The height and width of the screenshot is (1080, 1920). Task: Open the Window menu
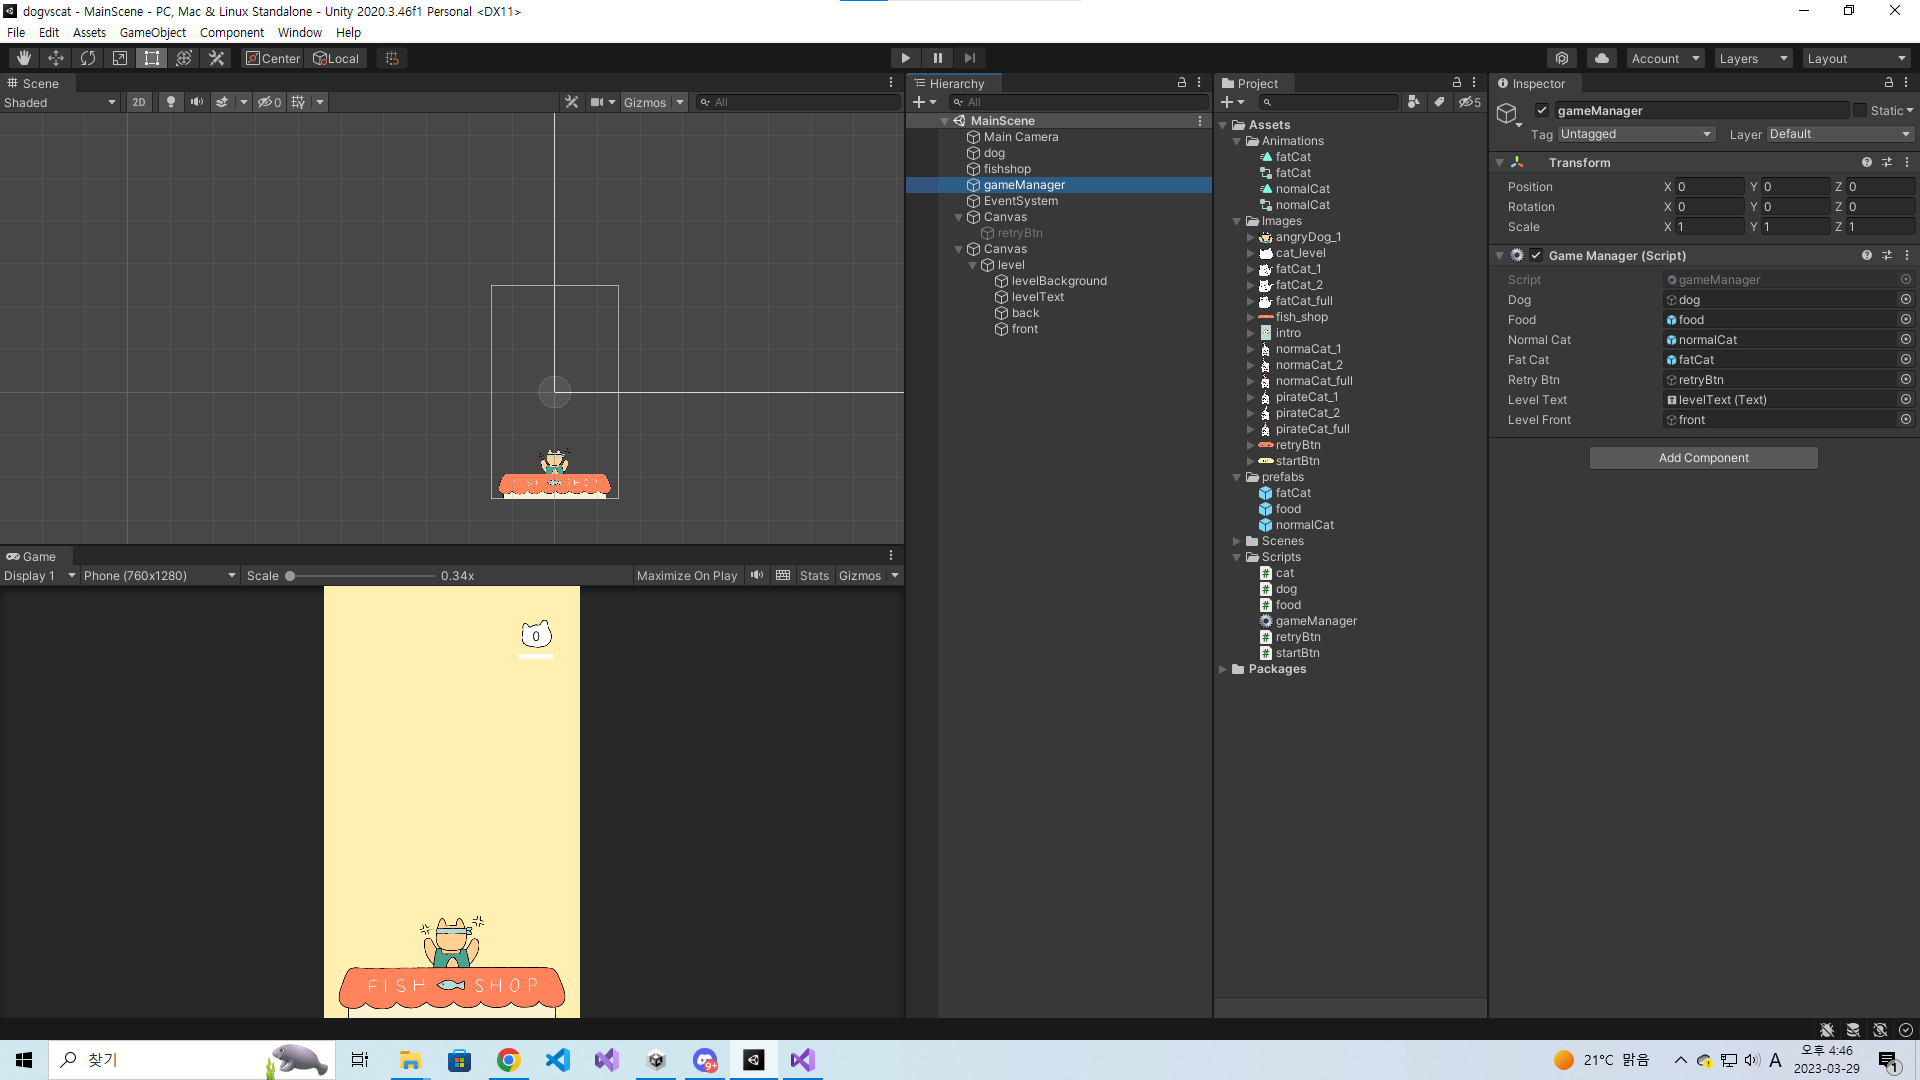pos(300,32)
